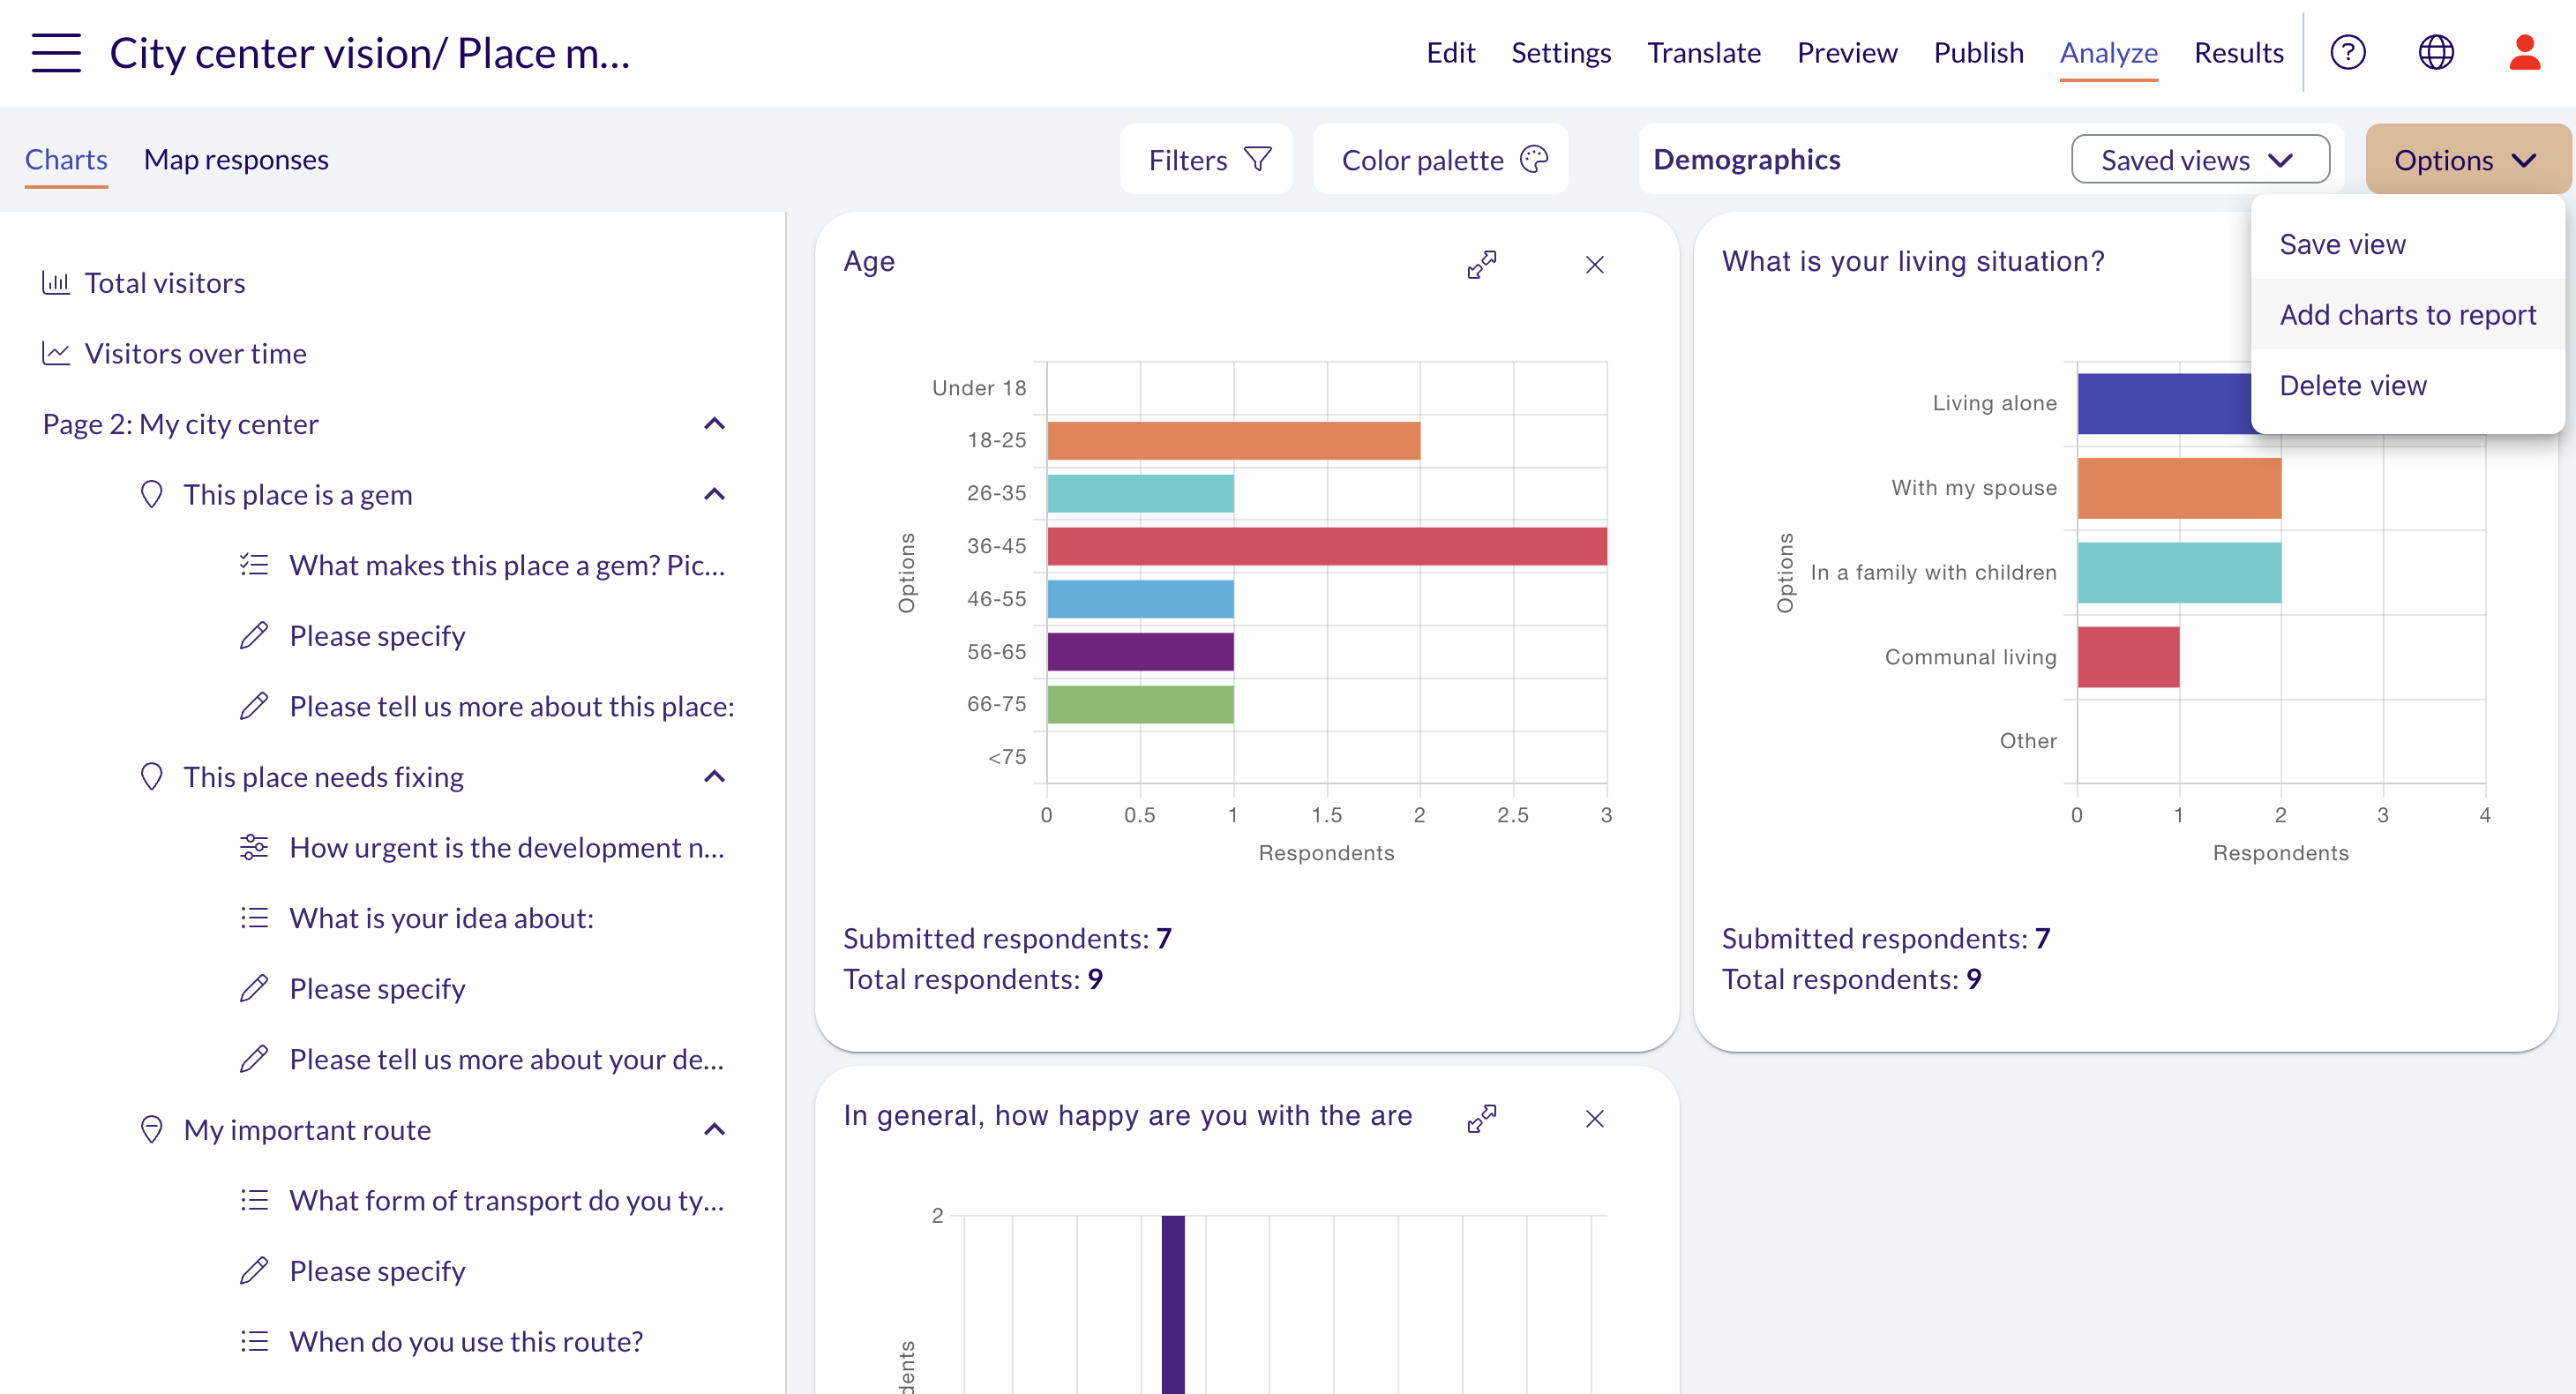Click the checklist icon beside 'What makes this place a gem'
Image resolution: width=2576 pixels, height=1394 pixels.
coord(254,564)
